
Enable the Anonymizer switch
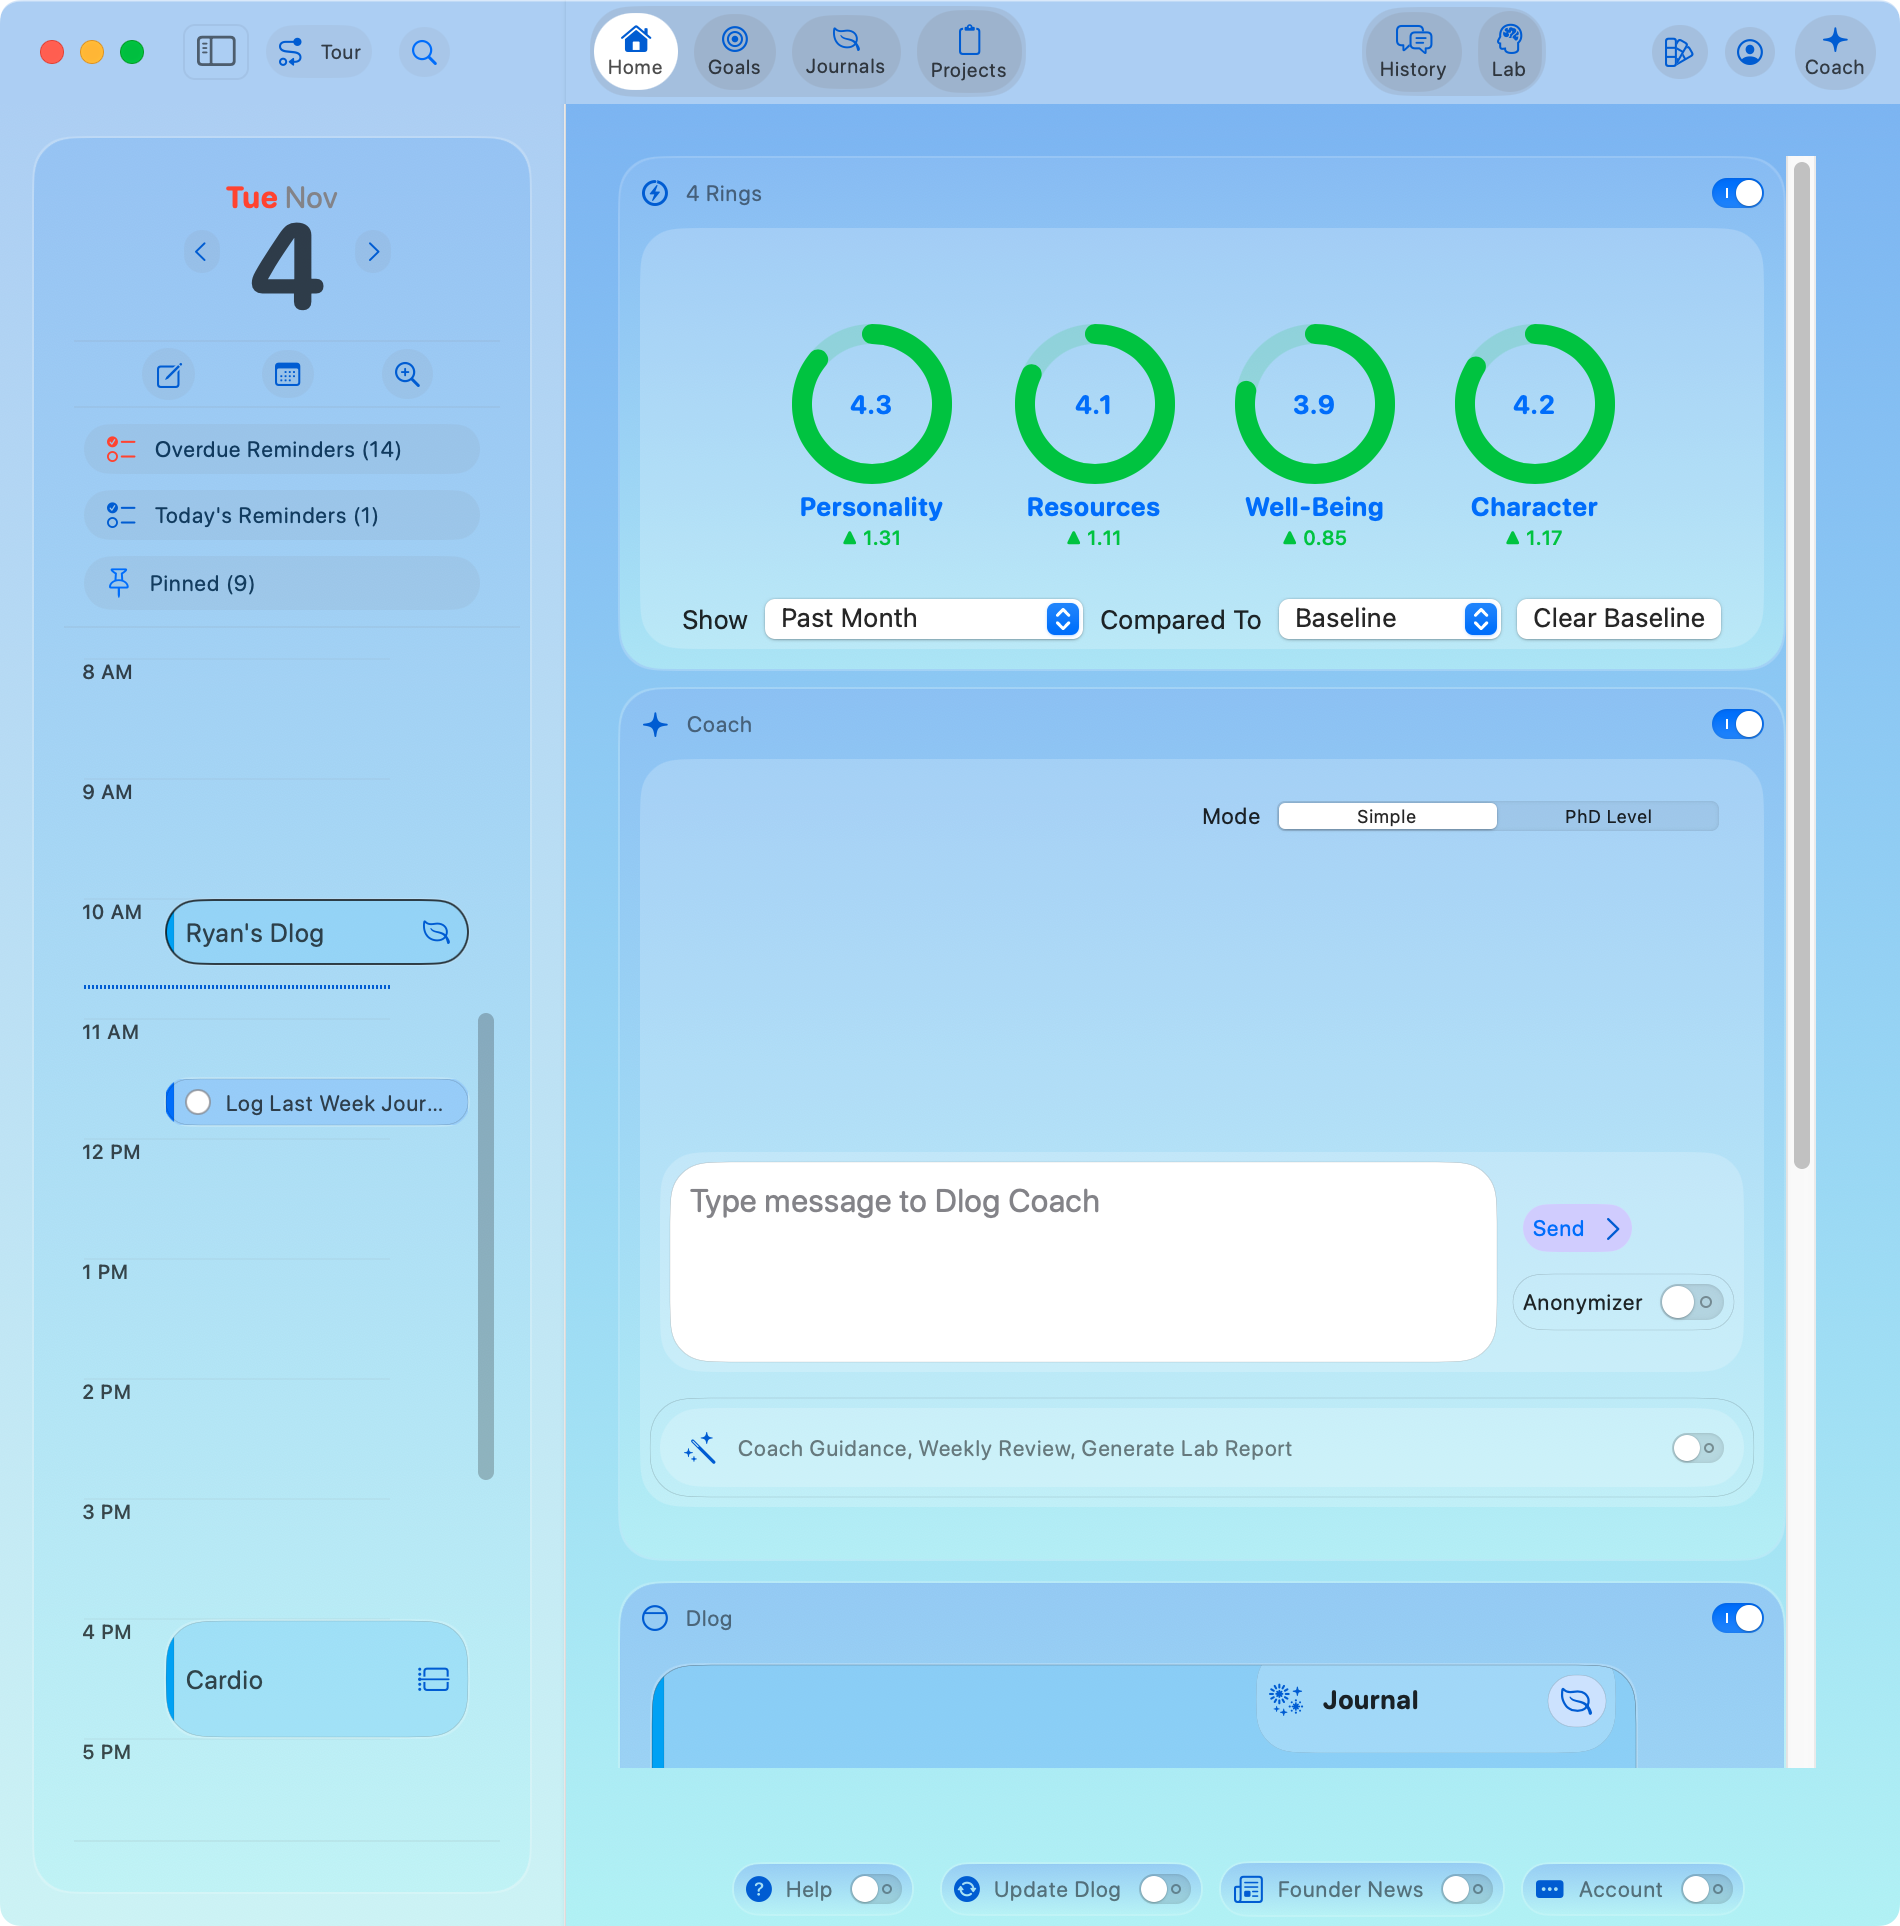coord(1691,1302)
